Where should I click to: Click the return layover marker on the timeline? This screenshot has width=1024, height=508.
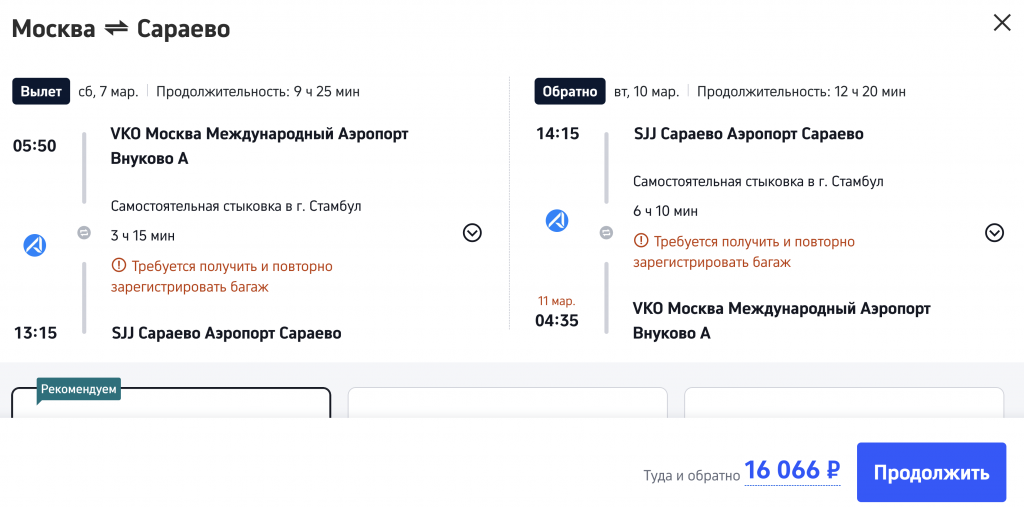[606, 233]
